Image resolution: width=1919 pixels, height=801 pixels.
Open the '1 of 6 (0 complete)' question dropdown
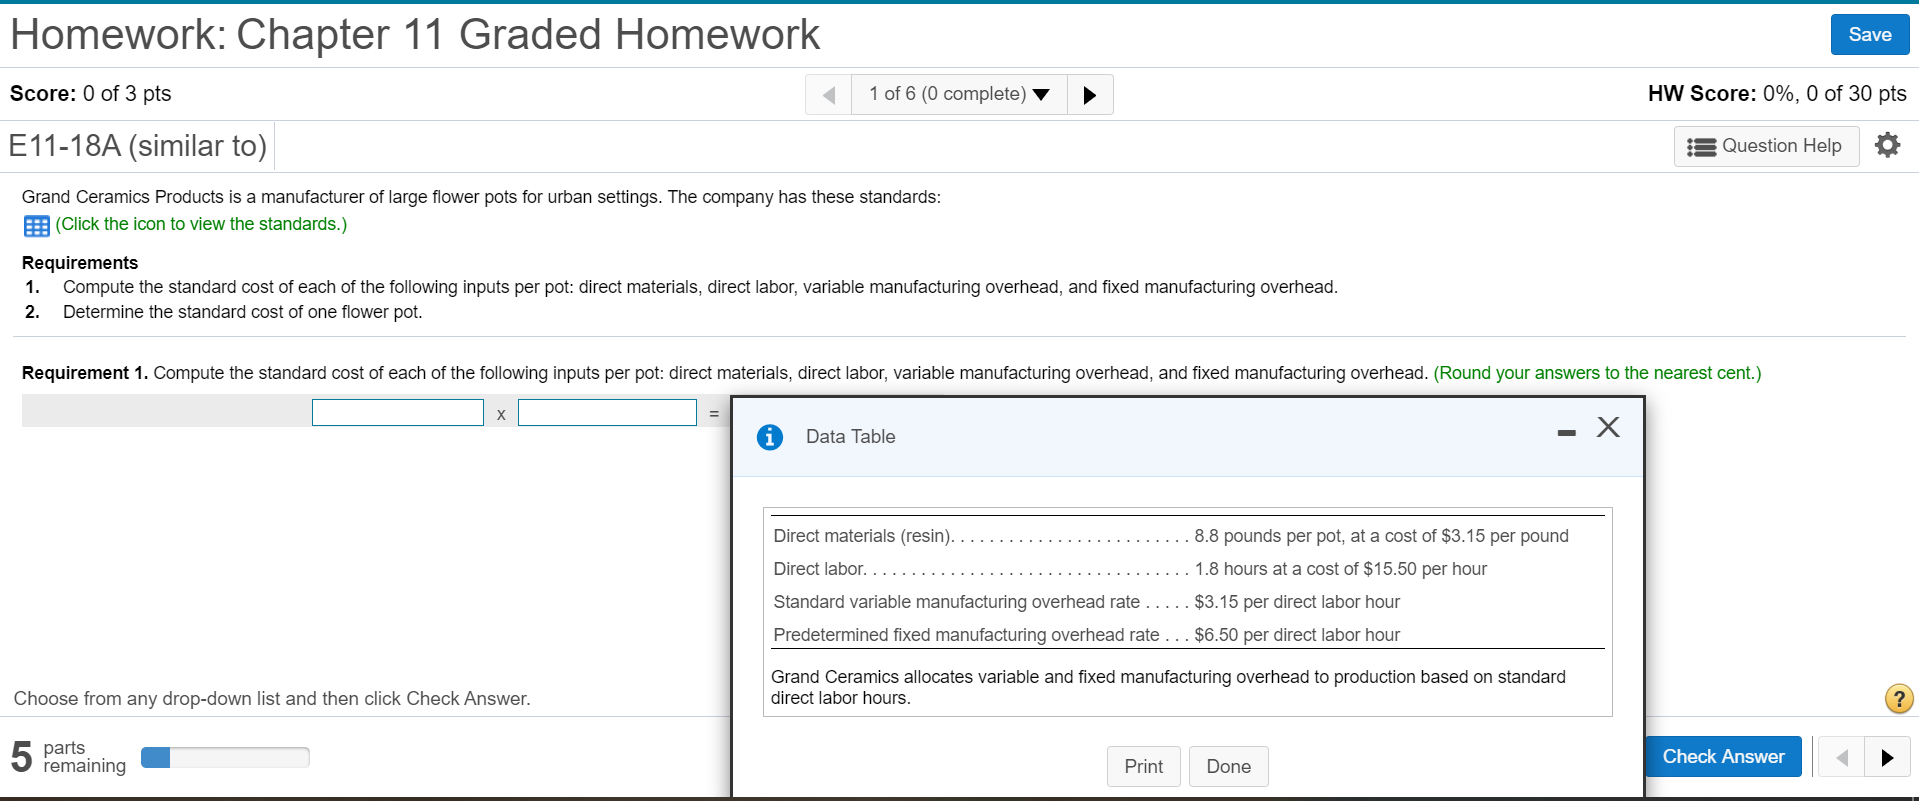tap(959, 94)
